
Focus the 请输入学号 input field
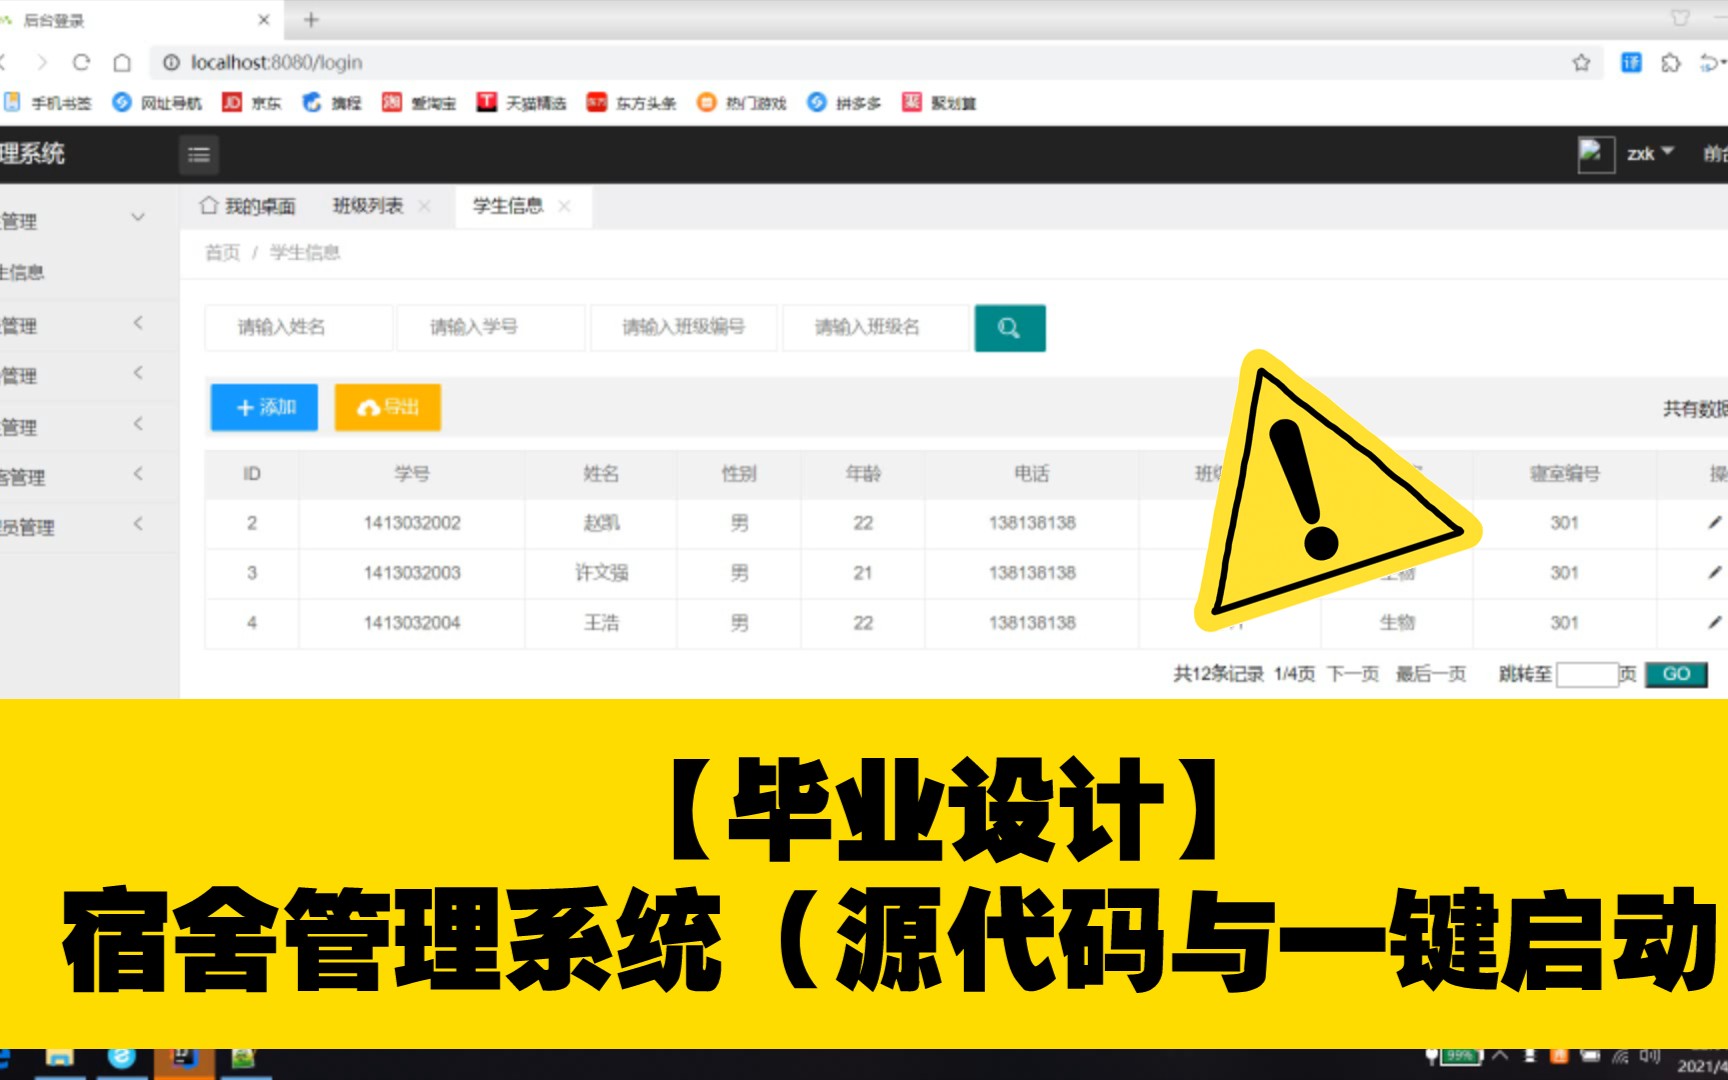(491, 327)
